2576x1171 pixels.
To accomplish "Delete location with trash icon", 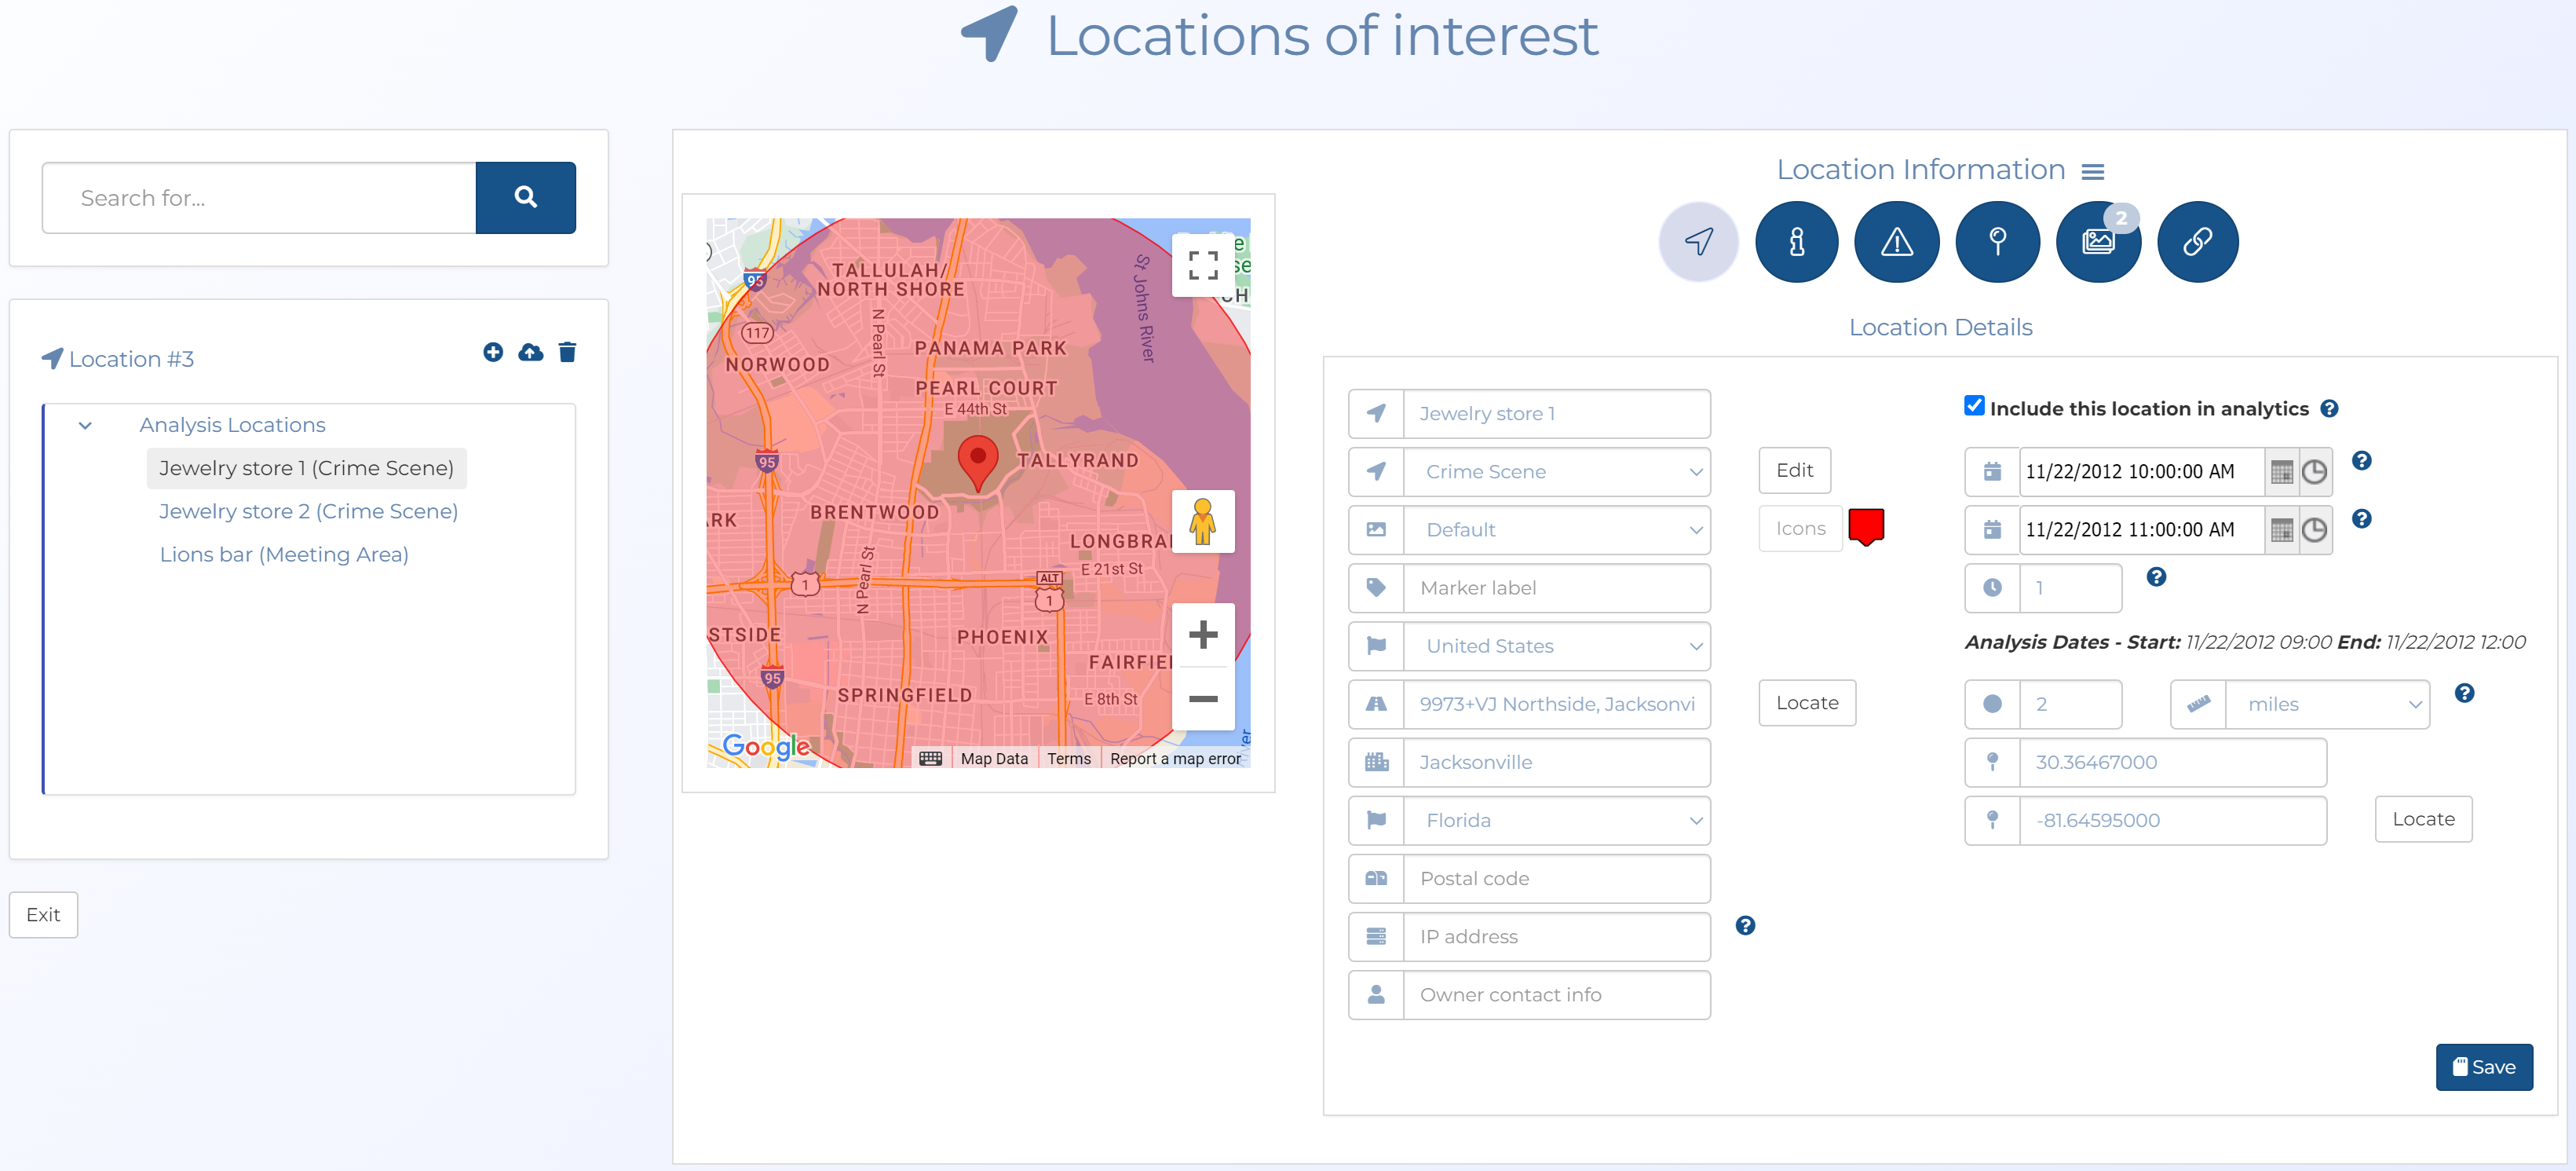I will pos(567,352).
